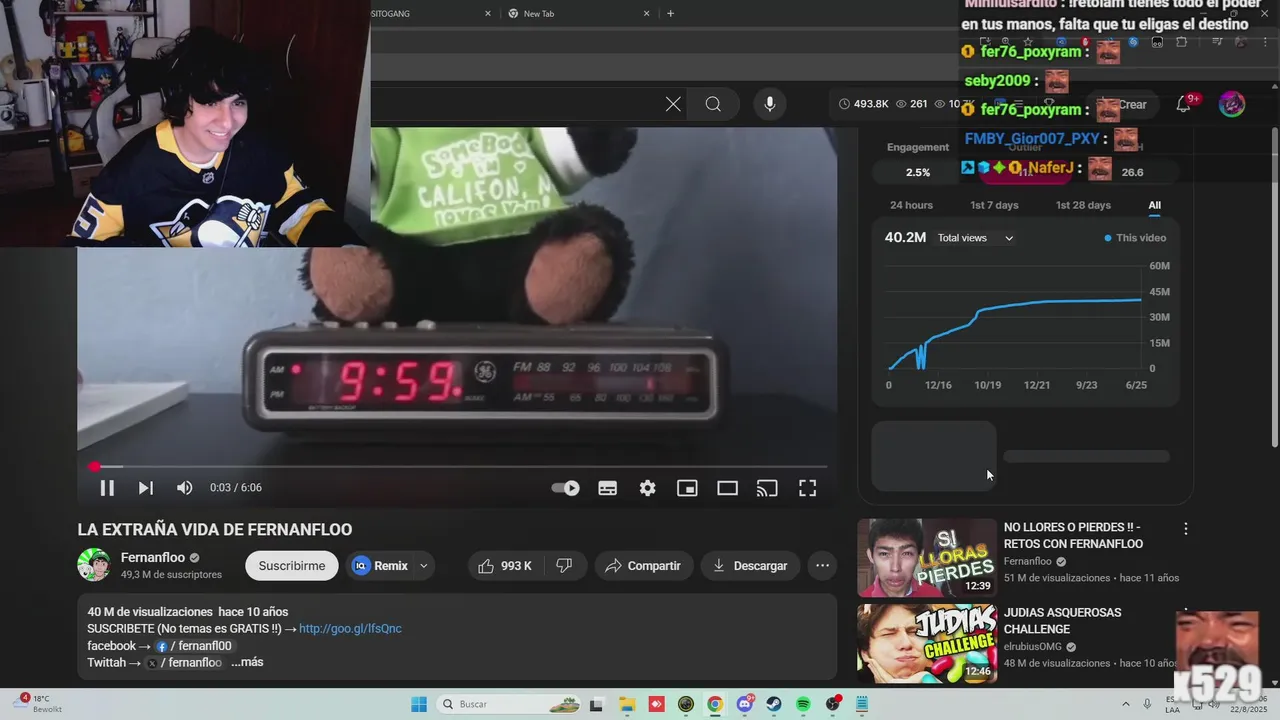The width and height of the screenshot is (1280, 720).
Task: Open the Twitter fernanfloo link
Action: 185,662
